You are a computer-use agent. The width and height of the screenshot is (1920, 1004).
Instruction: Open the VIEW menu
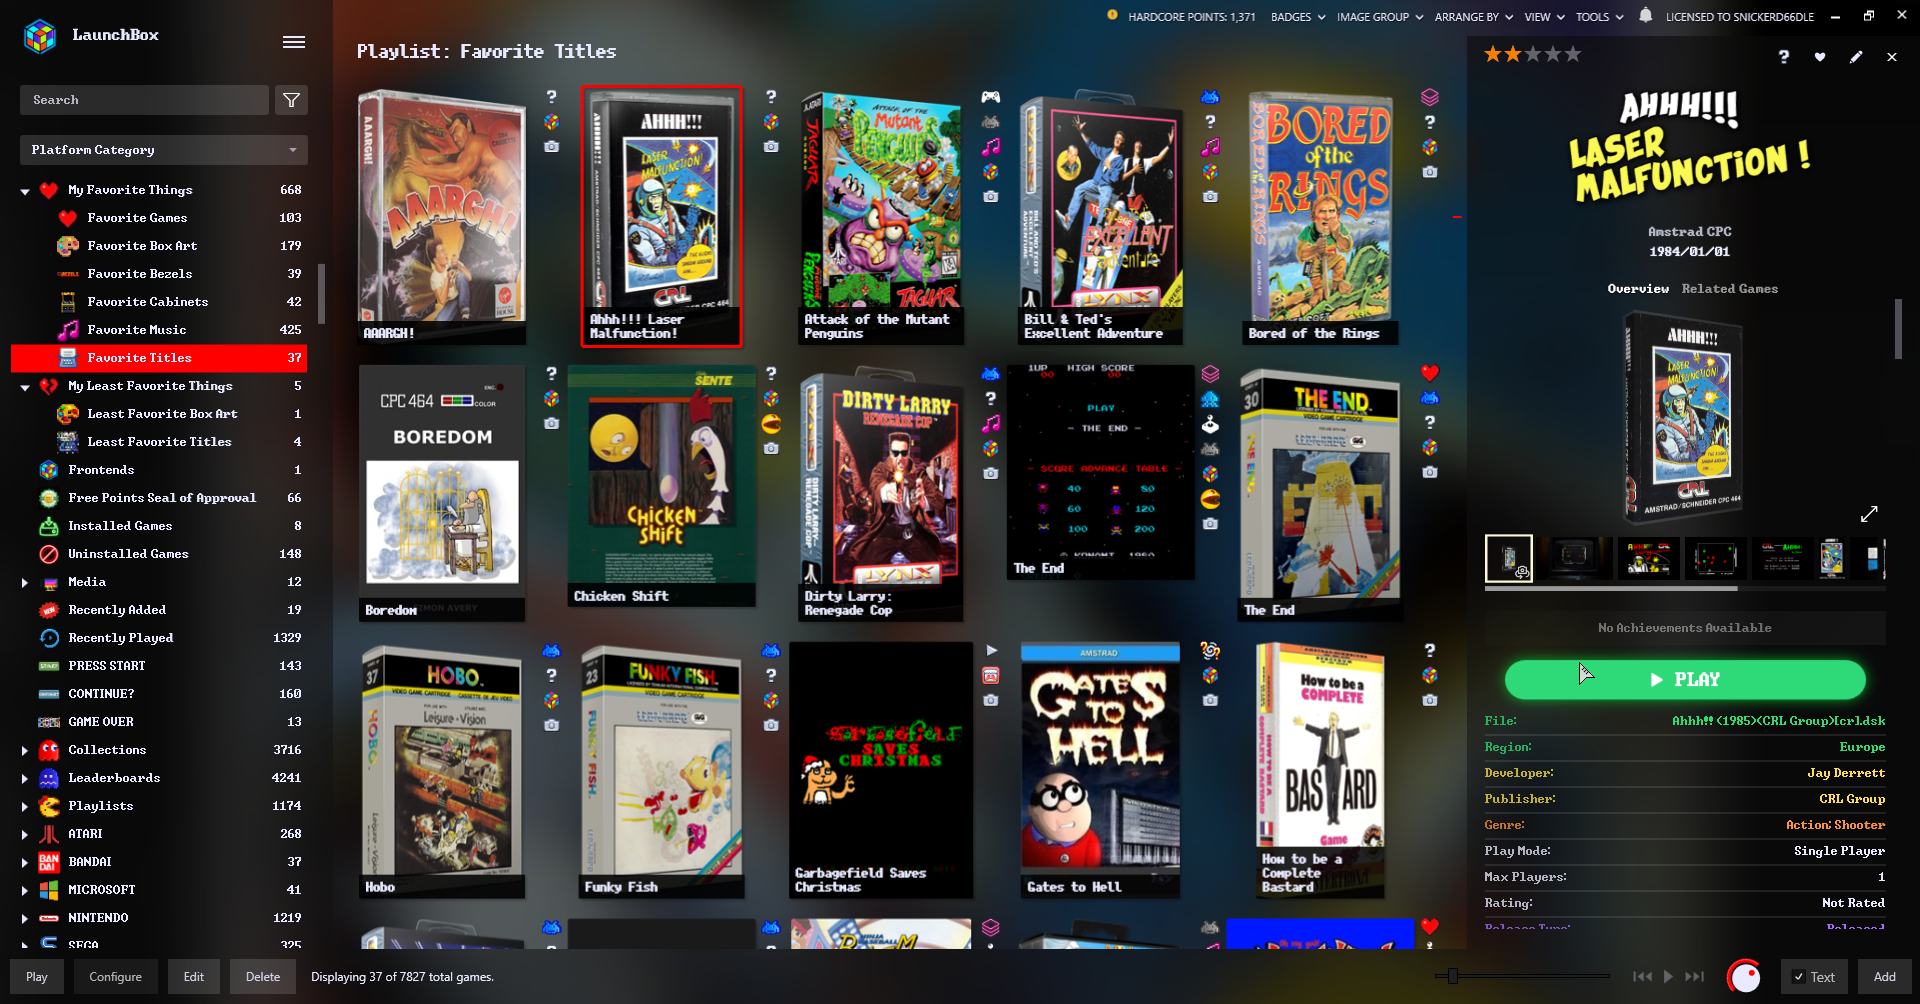tap(1545, 17)
